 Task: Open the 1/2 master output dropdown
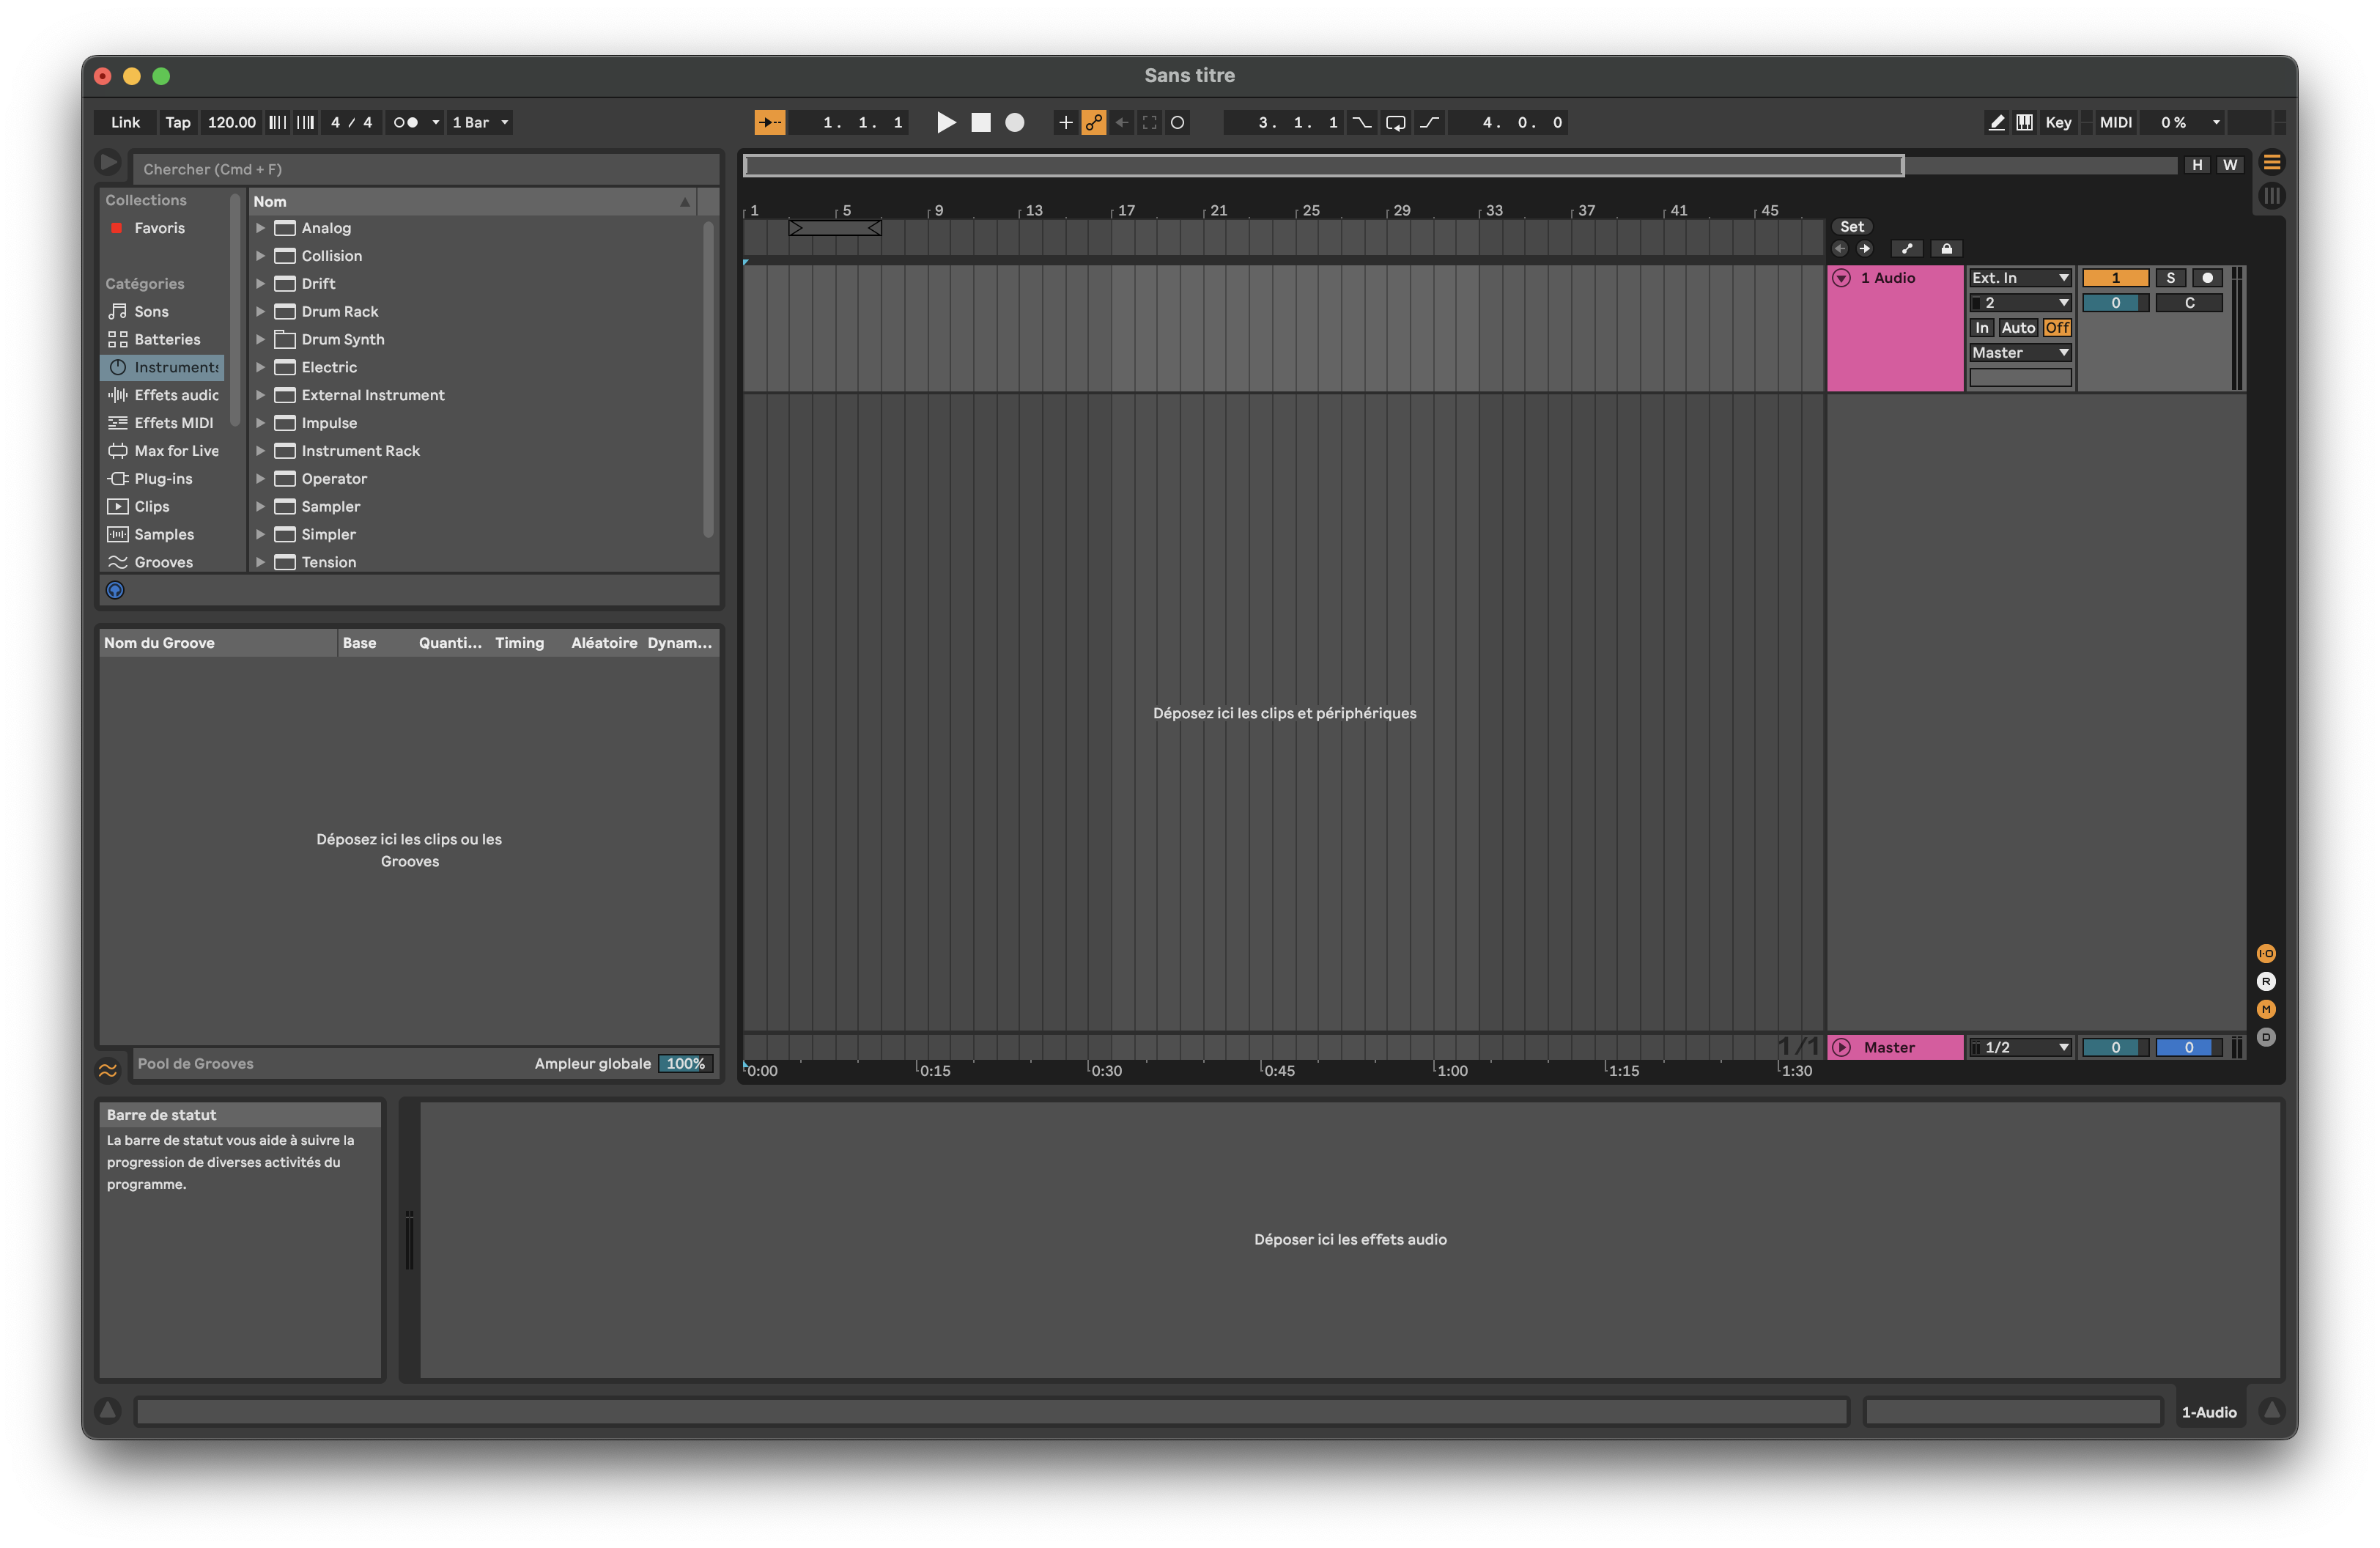tap(2020, 1047)
